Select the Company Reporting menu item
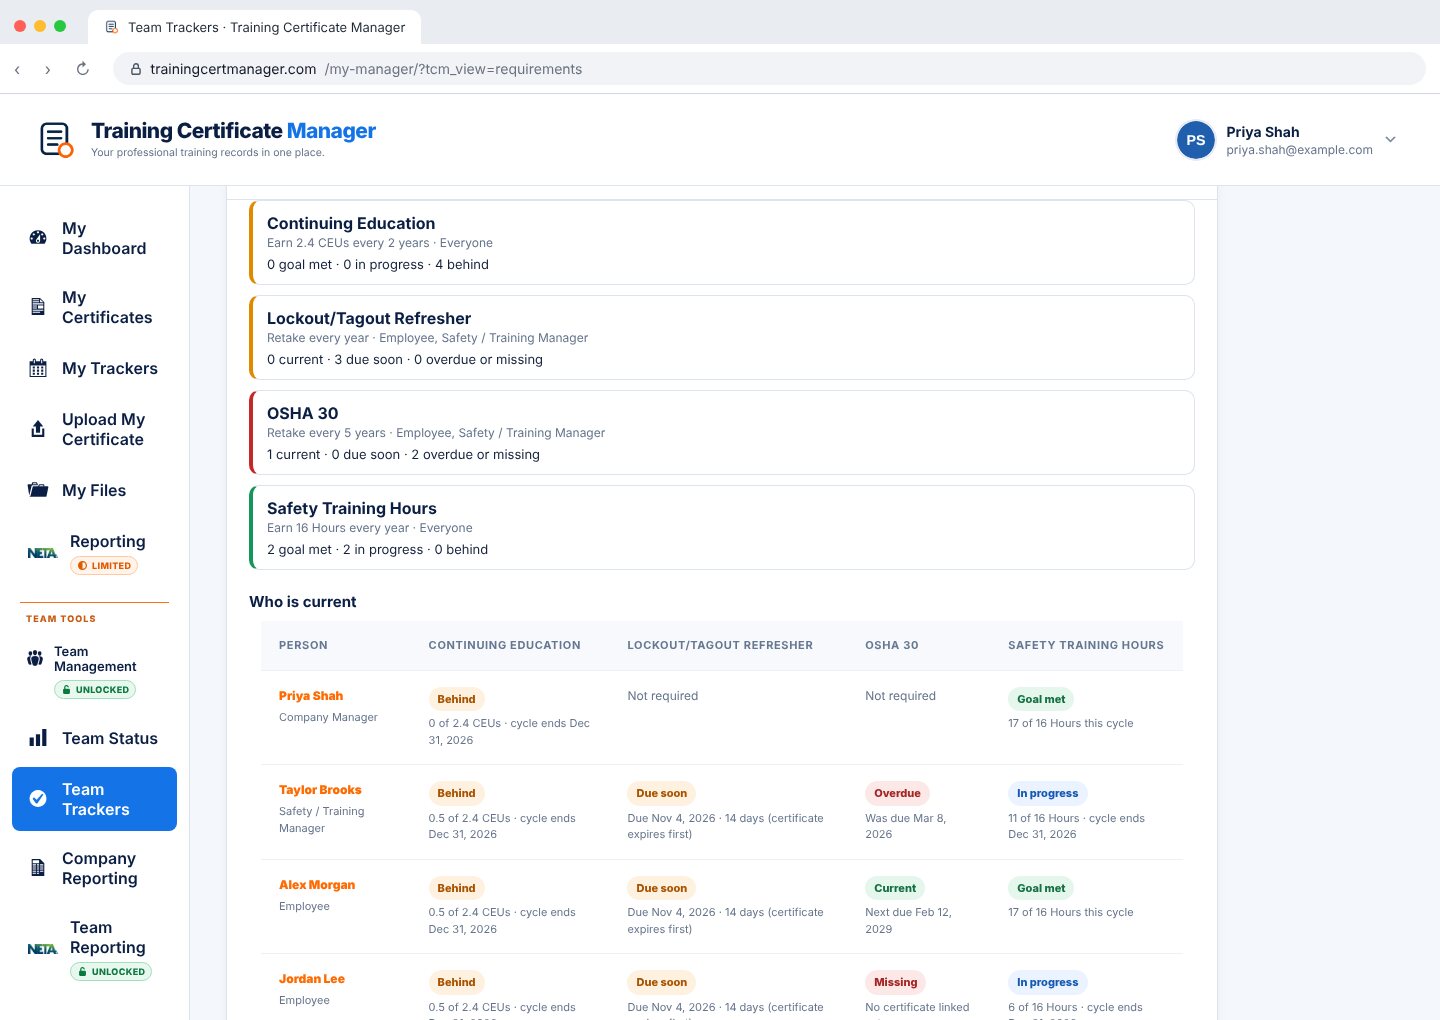Image resolution: width=1440 pixels, height=1020 pixels. pyautogui.click(x=94, y=868)
